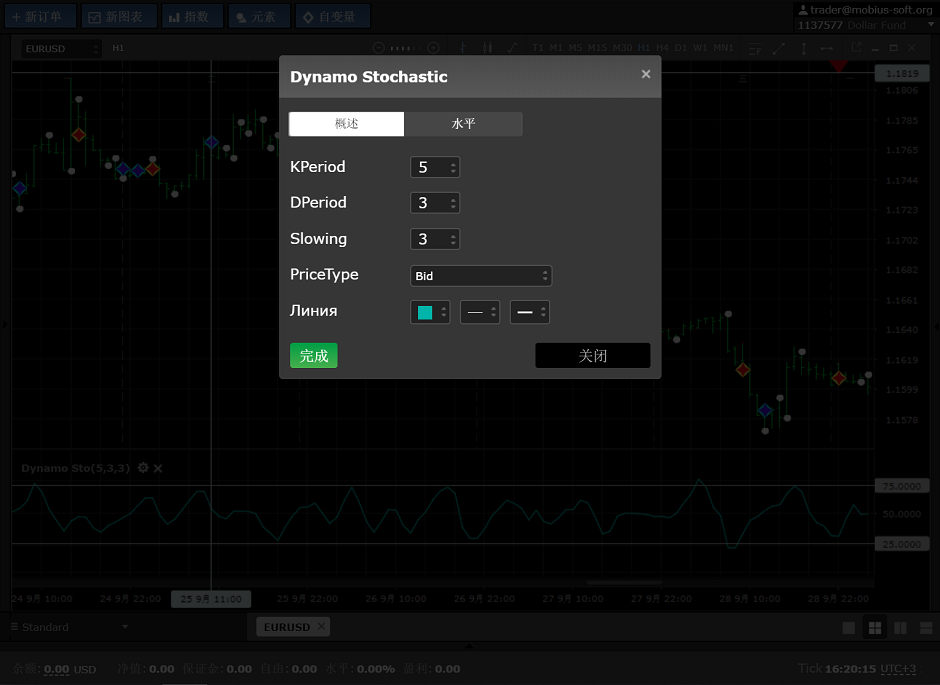Click the DPeriod value field
This screenshot has width=940, height=685.
click(435, 203)
